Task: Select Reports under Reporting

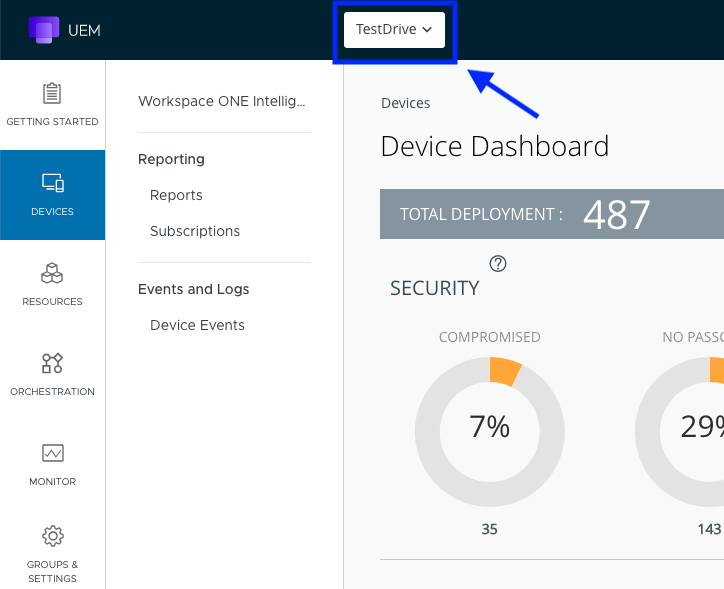Action: [176, 195]
